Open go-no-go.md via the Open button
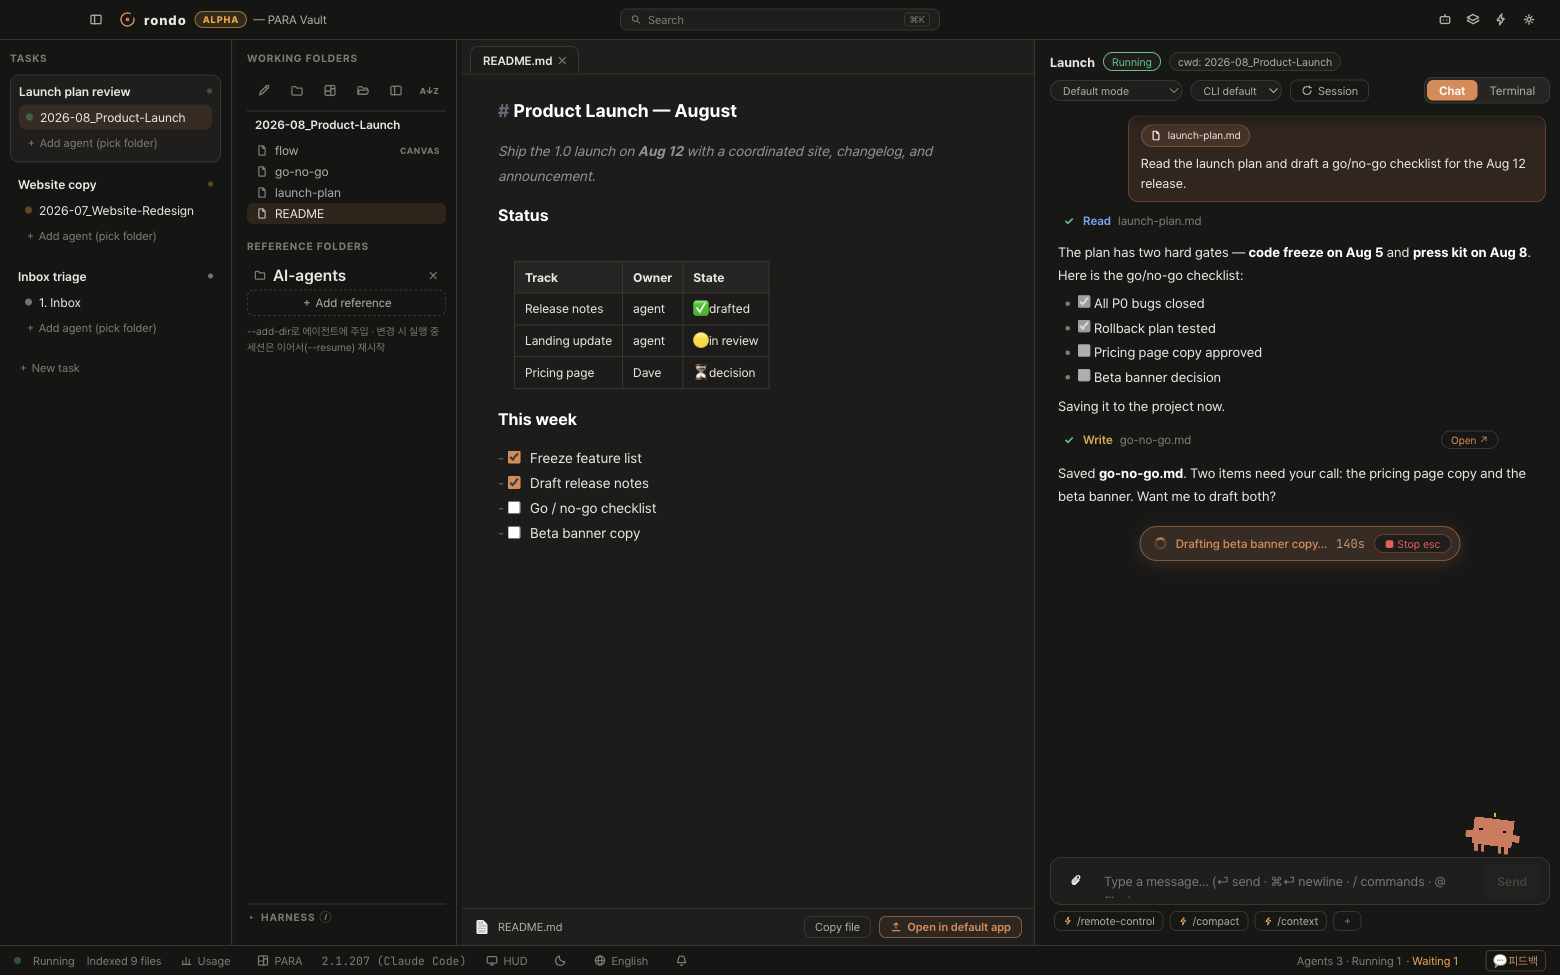Viewport: 1560px width, 975px height. tap(1469, 440)
